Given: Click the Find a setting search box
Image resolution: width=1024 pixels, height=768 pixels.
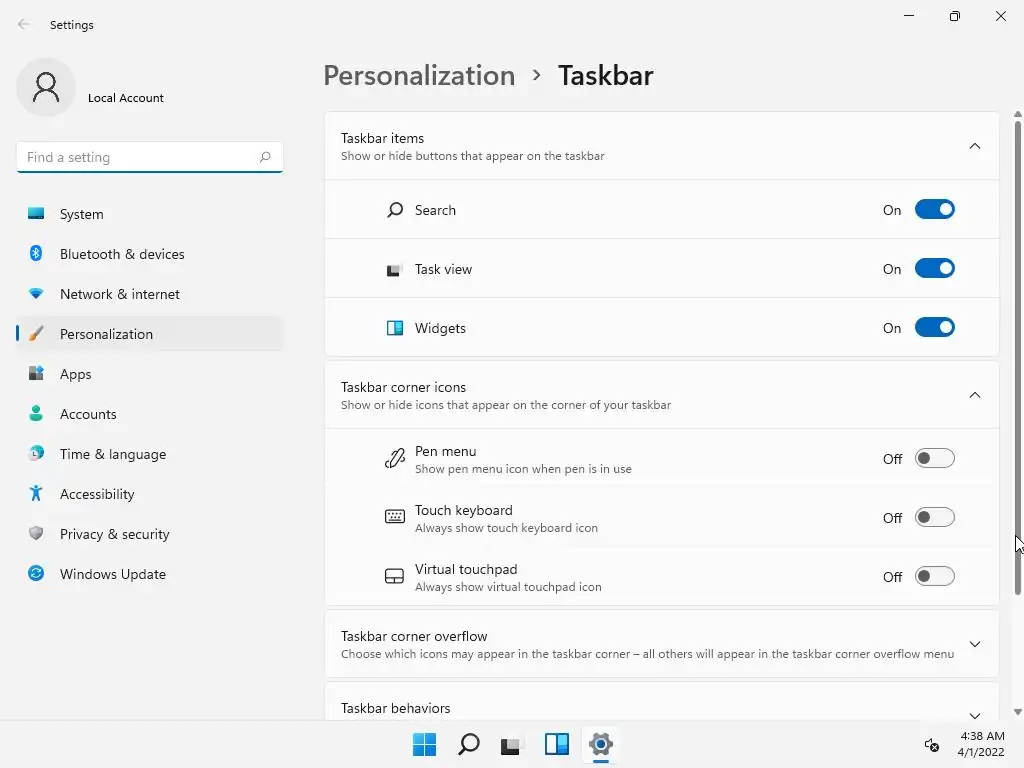Looking at the screenshot, I should (x=150, y=157).
